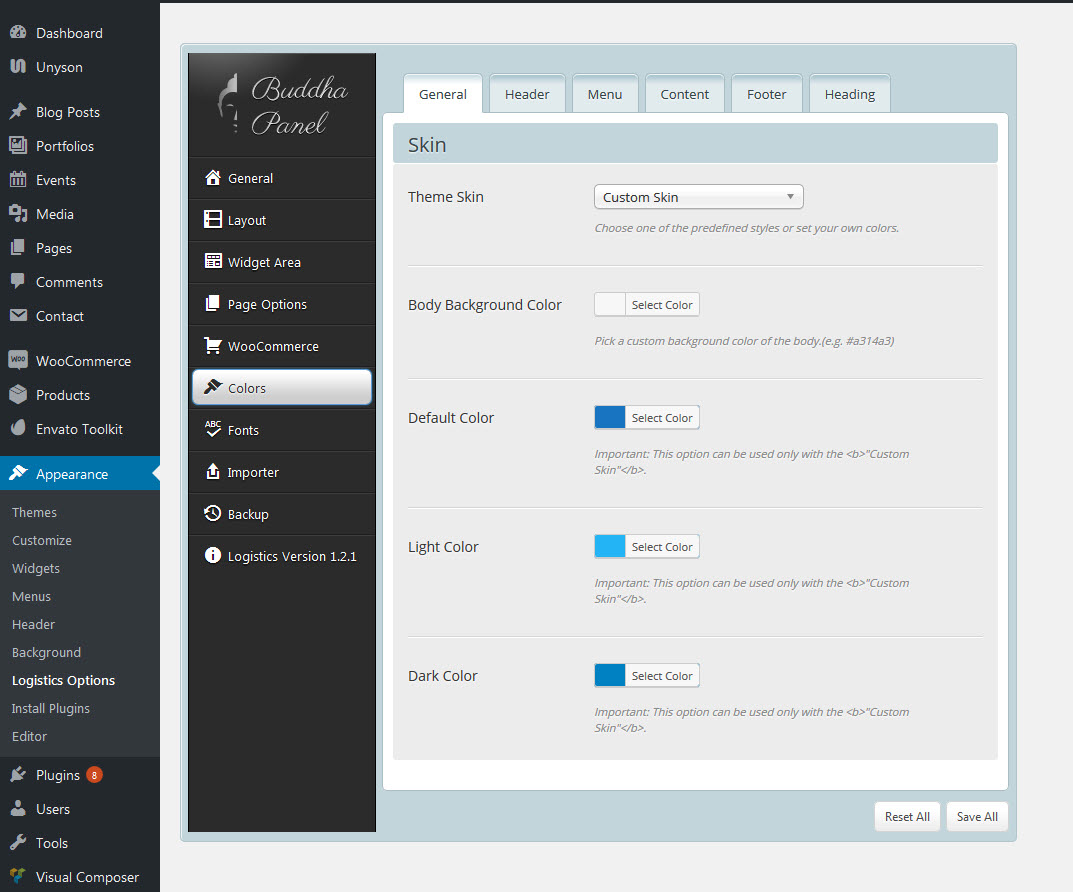The width and height of the screenshot is (1073, 892).
Task: Open the Widgets submenu link
Action: [36, 568]
